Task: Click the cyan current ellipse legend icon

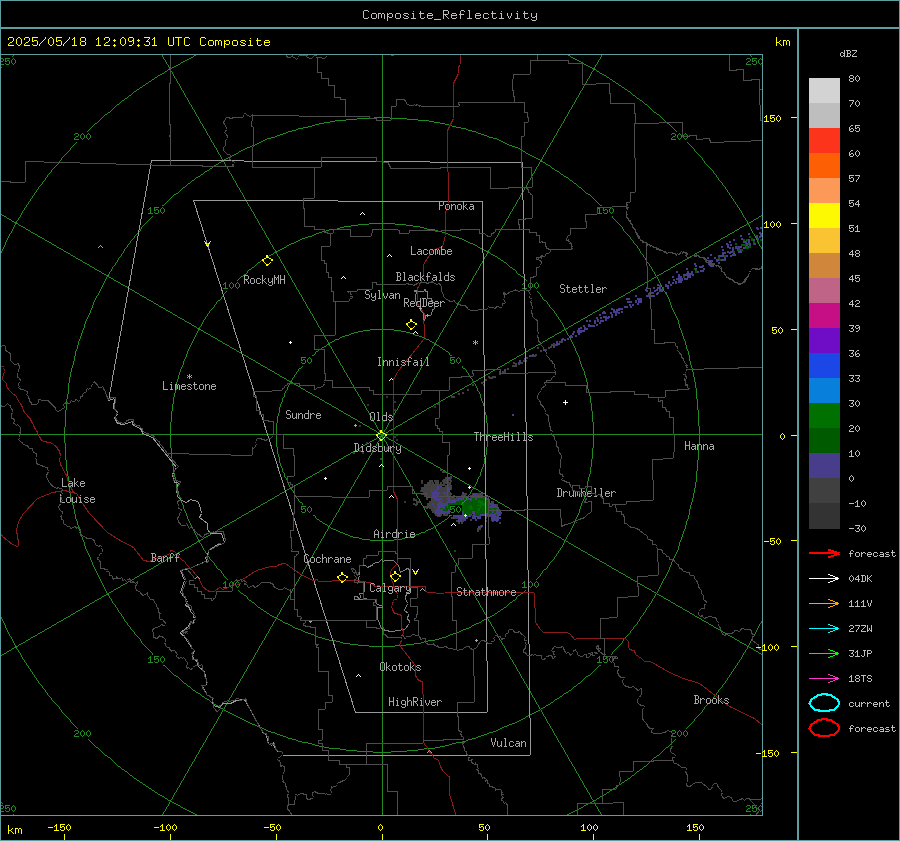Action: click(x=824, y=703)
